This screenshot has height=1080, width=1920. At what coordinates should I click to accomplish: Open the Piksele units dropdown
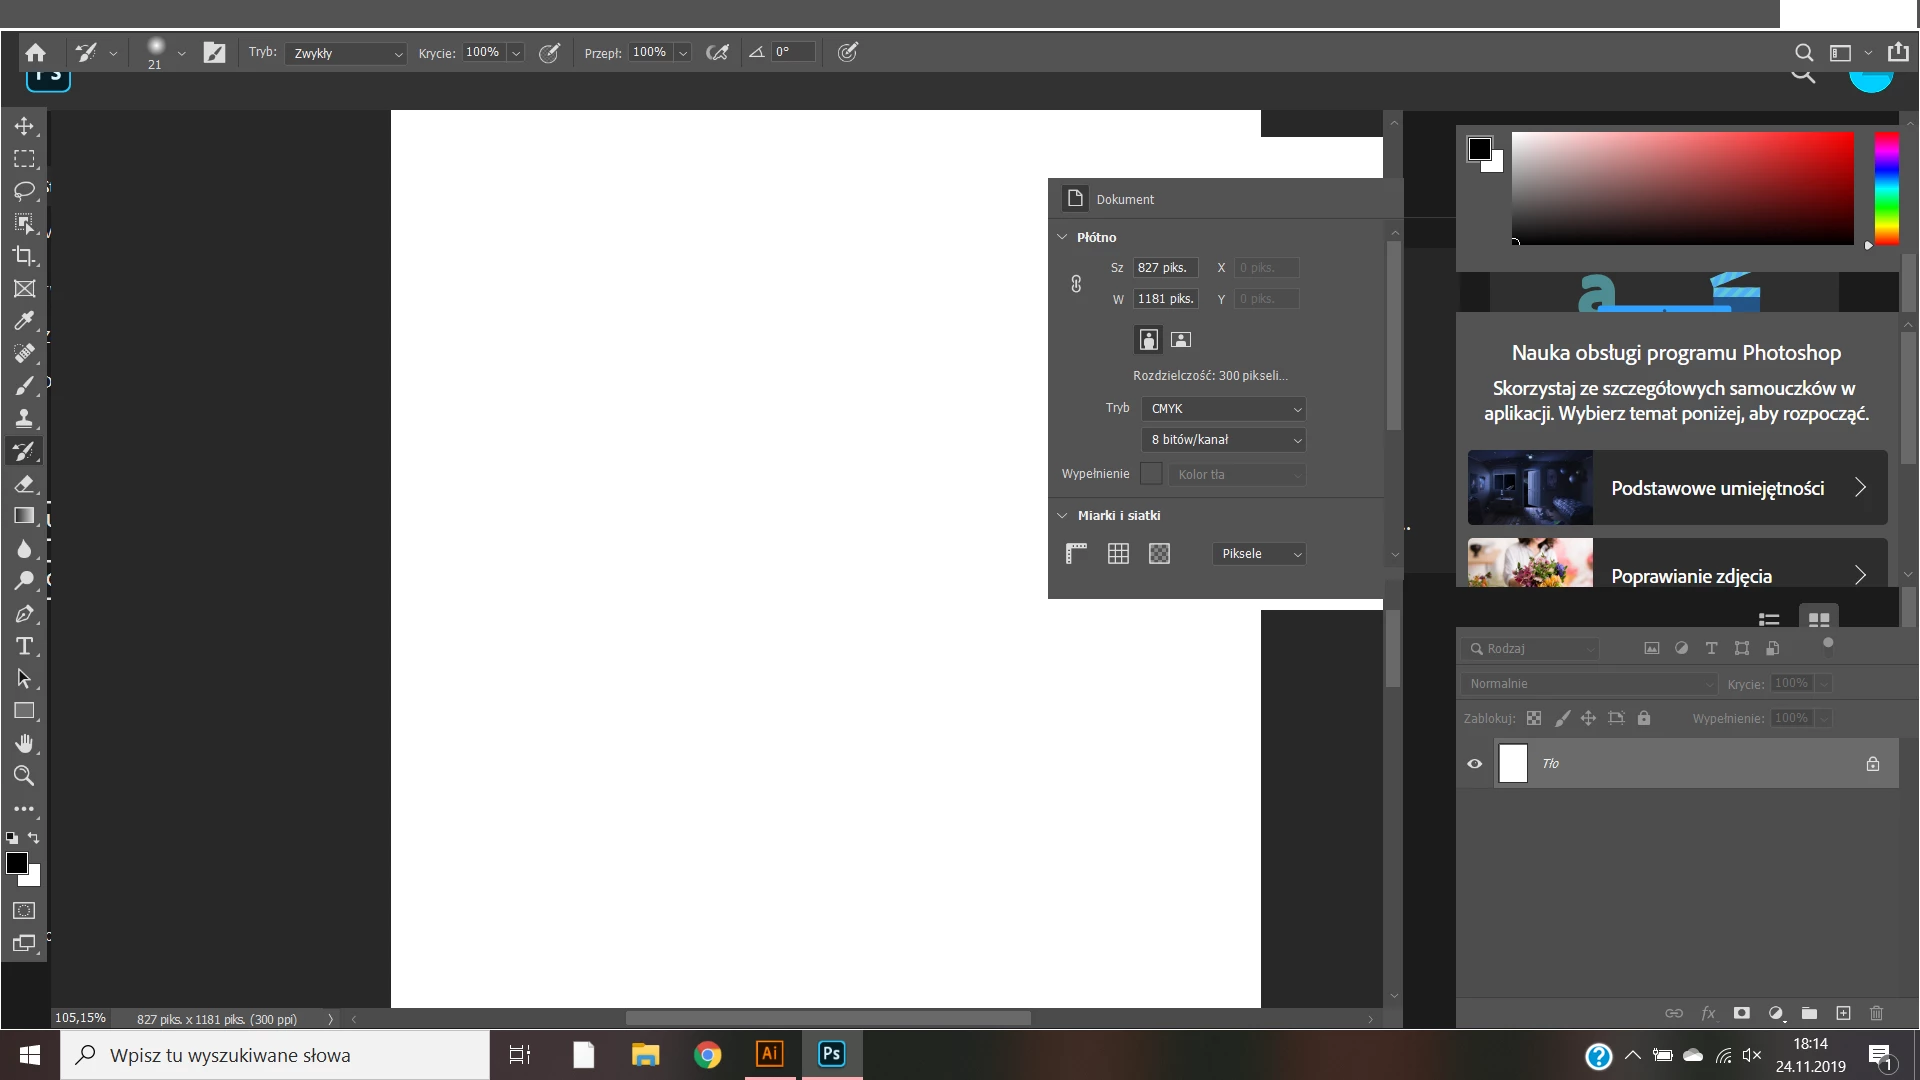(1259, 554)
